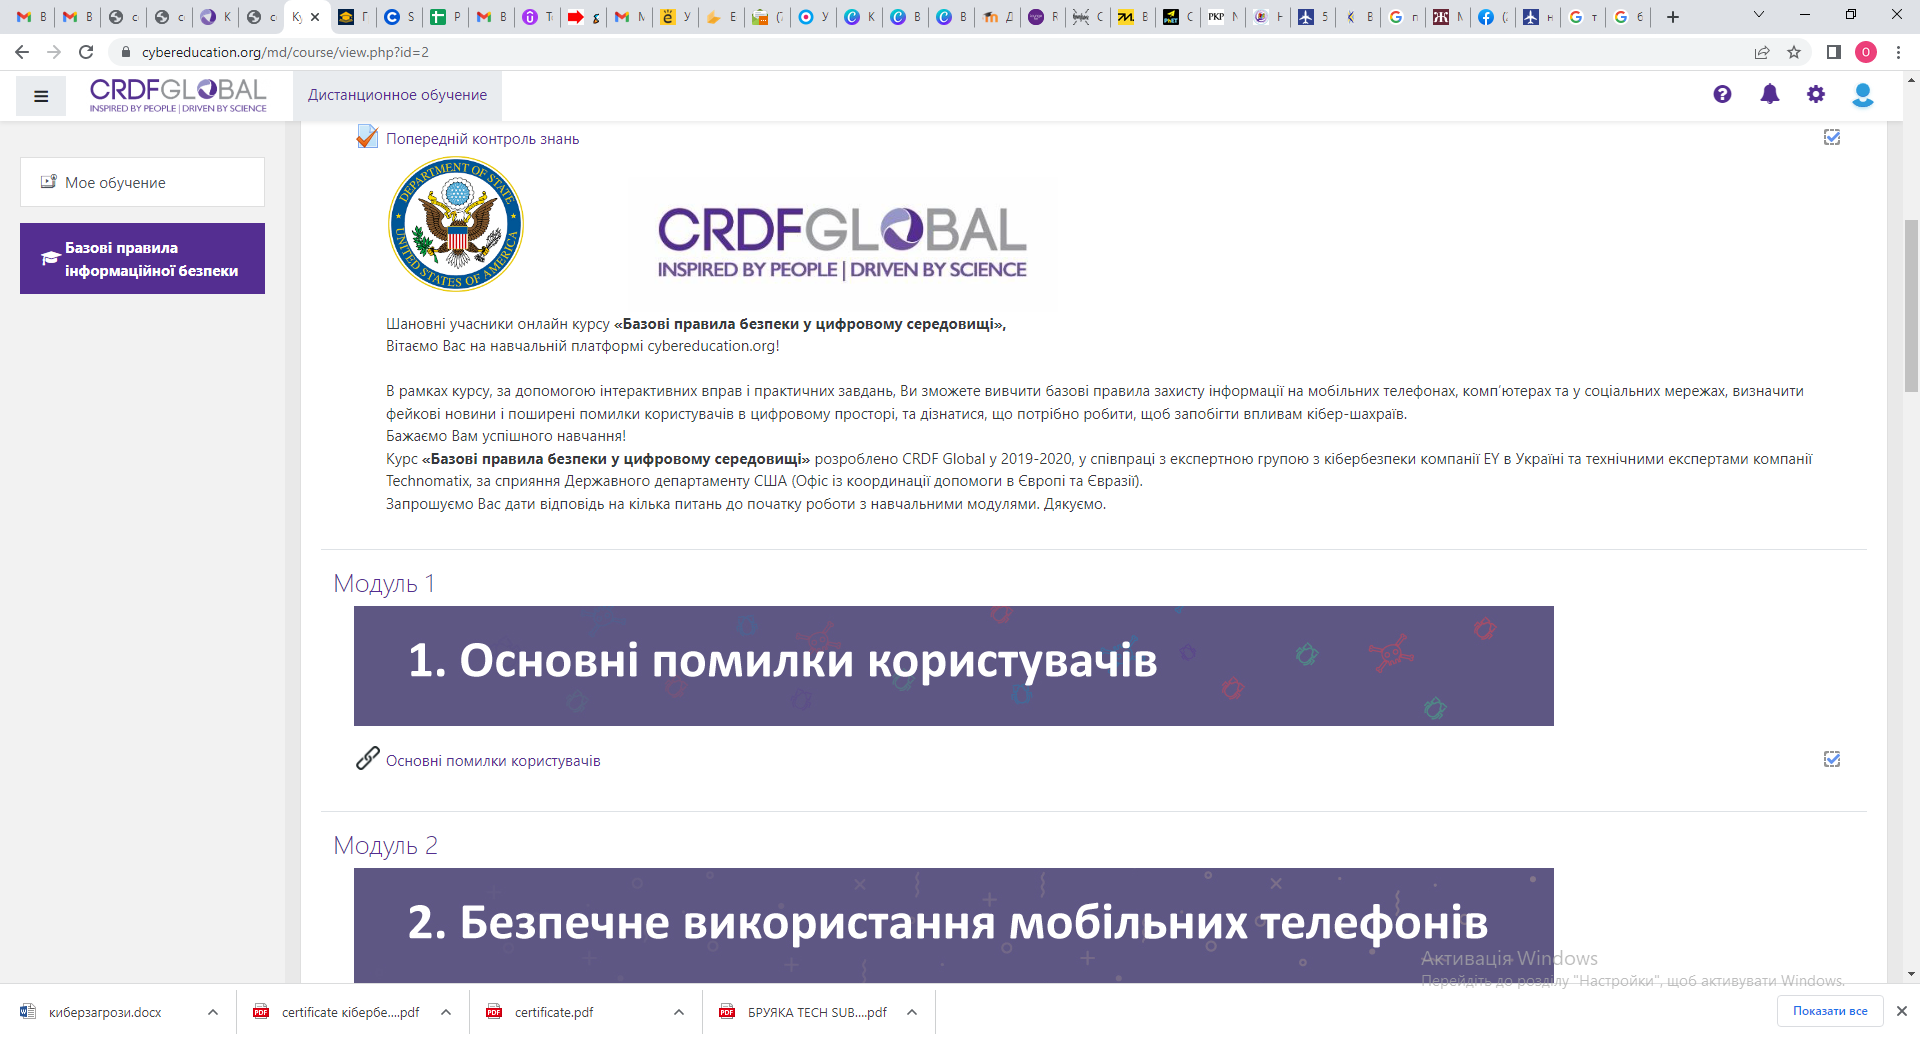Open the tab search dropdown arrow
Screen dimensions: 1920x1040
[1759, 15]
